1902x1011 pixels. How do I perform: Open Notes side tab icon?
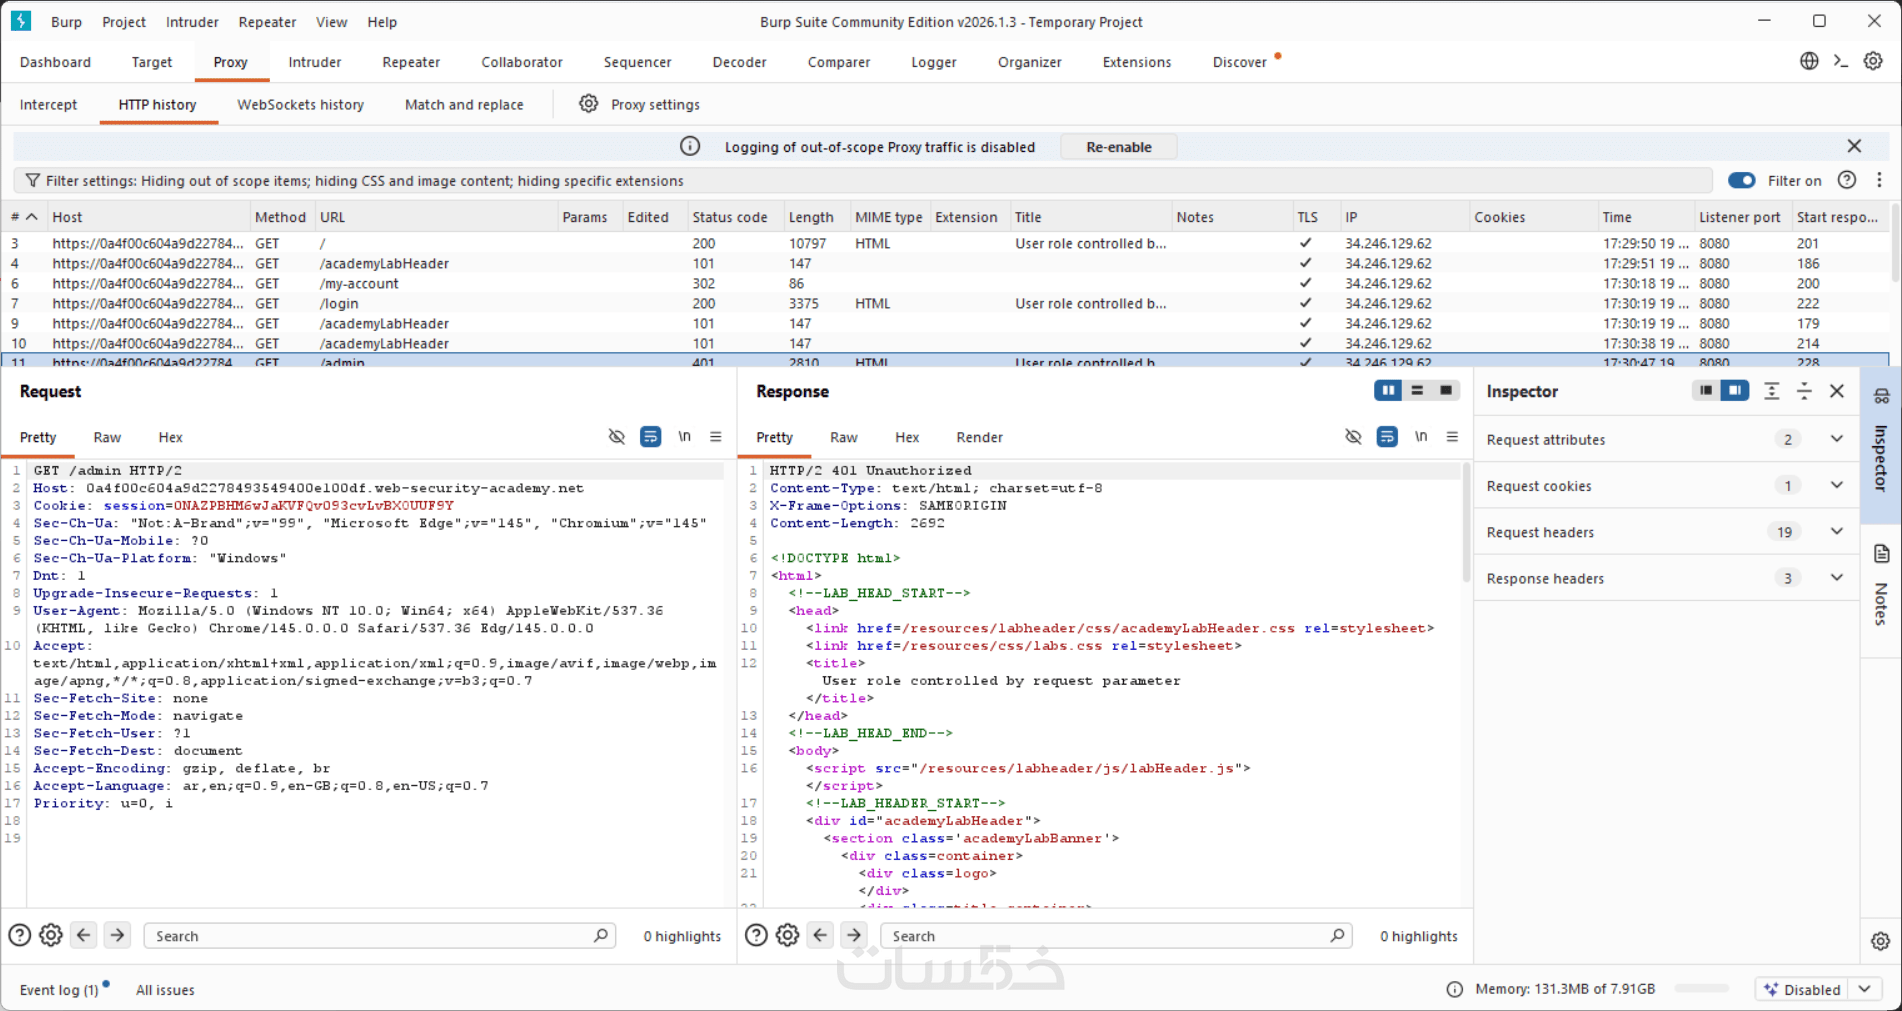tap(1881, 554)
